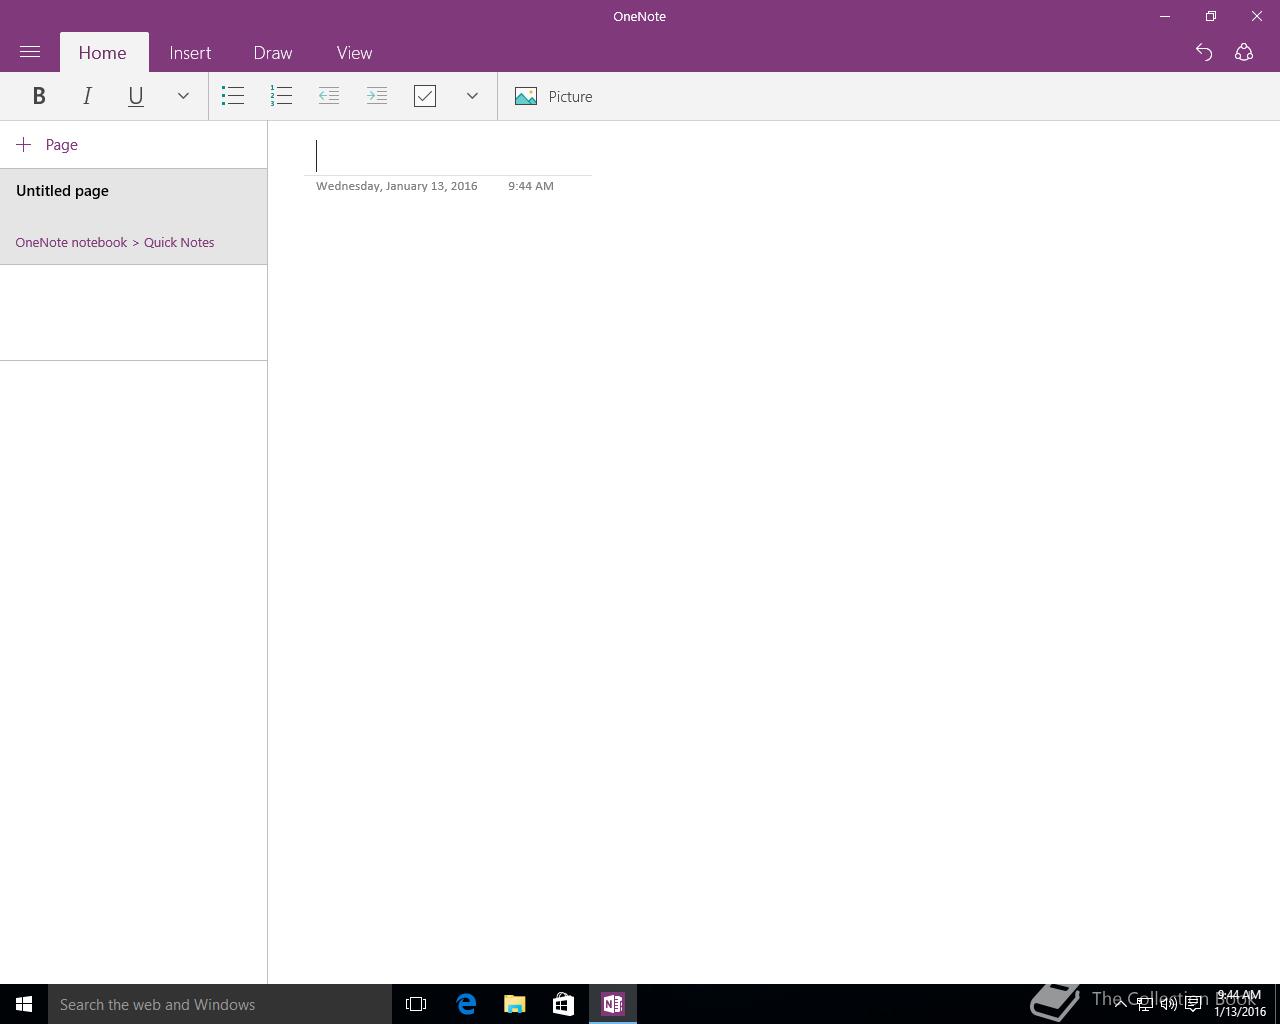Decrease paragraph indent
Viewport: 1280px width, 1024px height.
329,96
